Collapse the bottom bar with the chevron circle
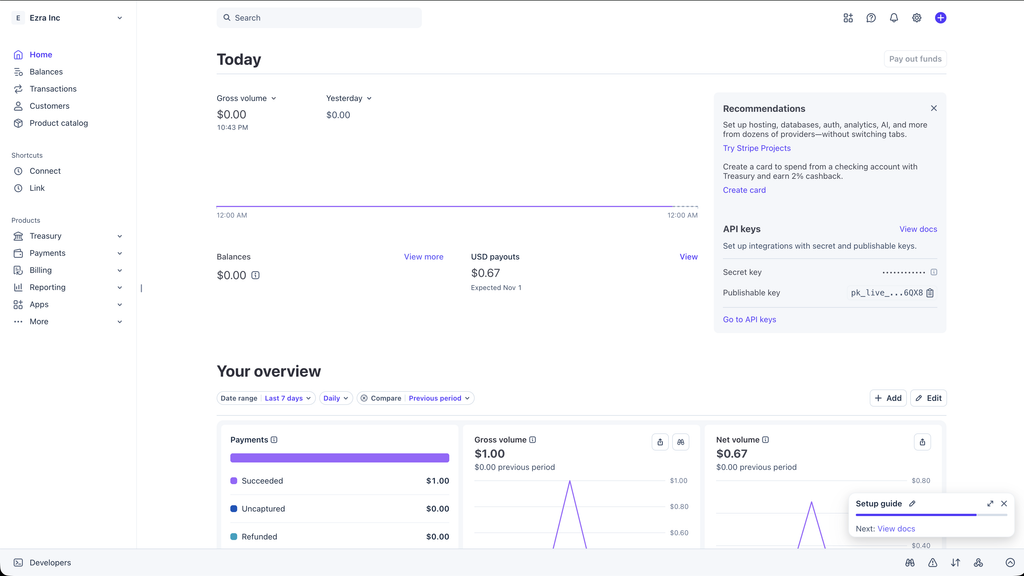The height and width of the screenshot is (576, 1024). click(1010, 563)
